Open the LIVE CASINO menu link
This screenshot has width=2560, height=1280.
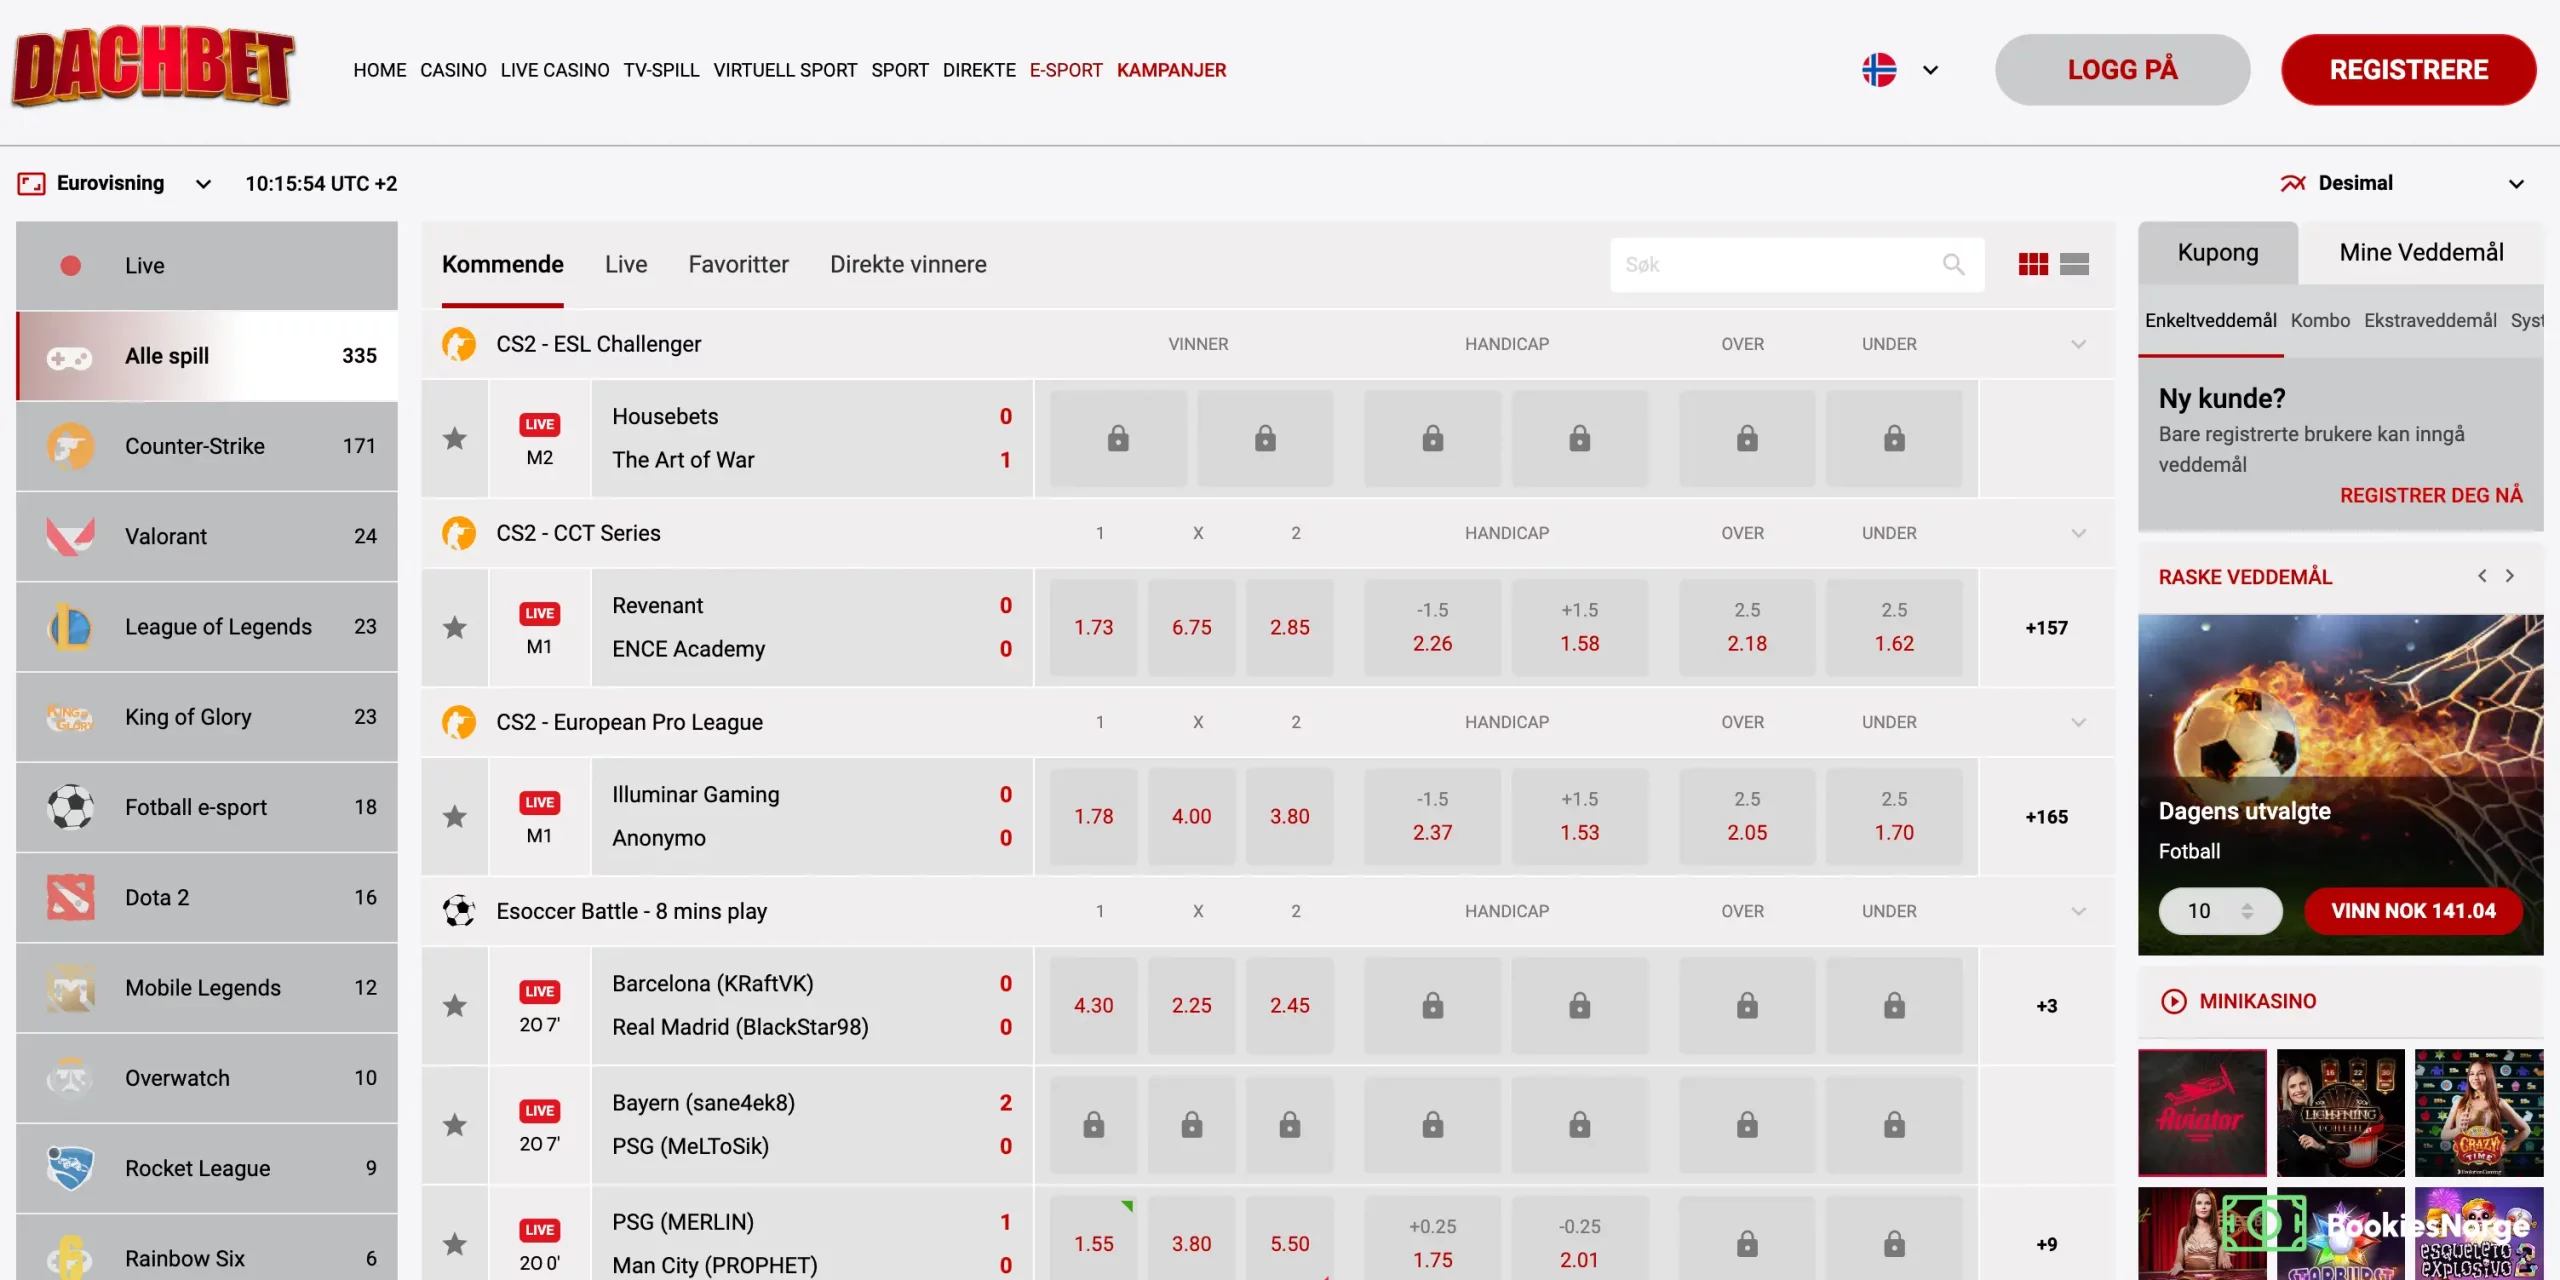[555, 70]
